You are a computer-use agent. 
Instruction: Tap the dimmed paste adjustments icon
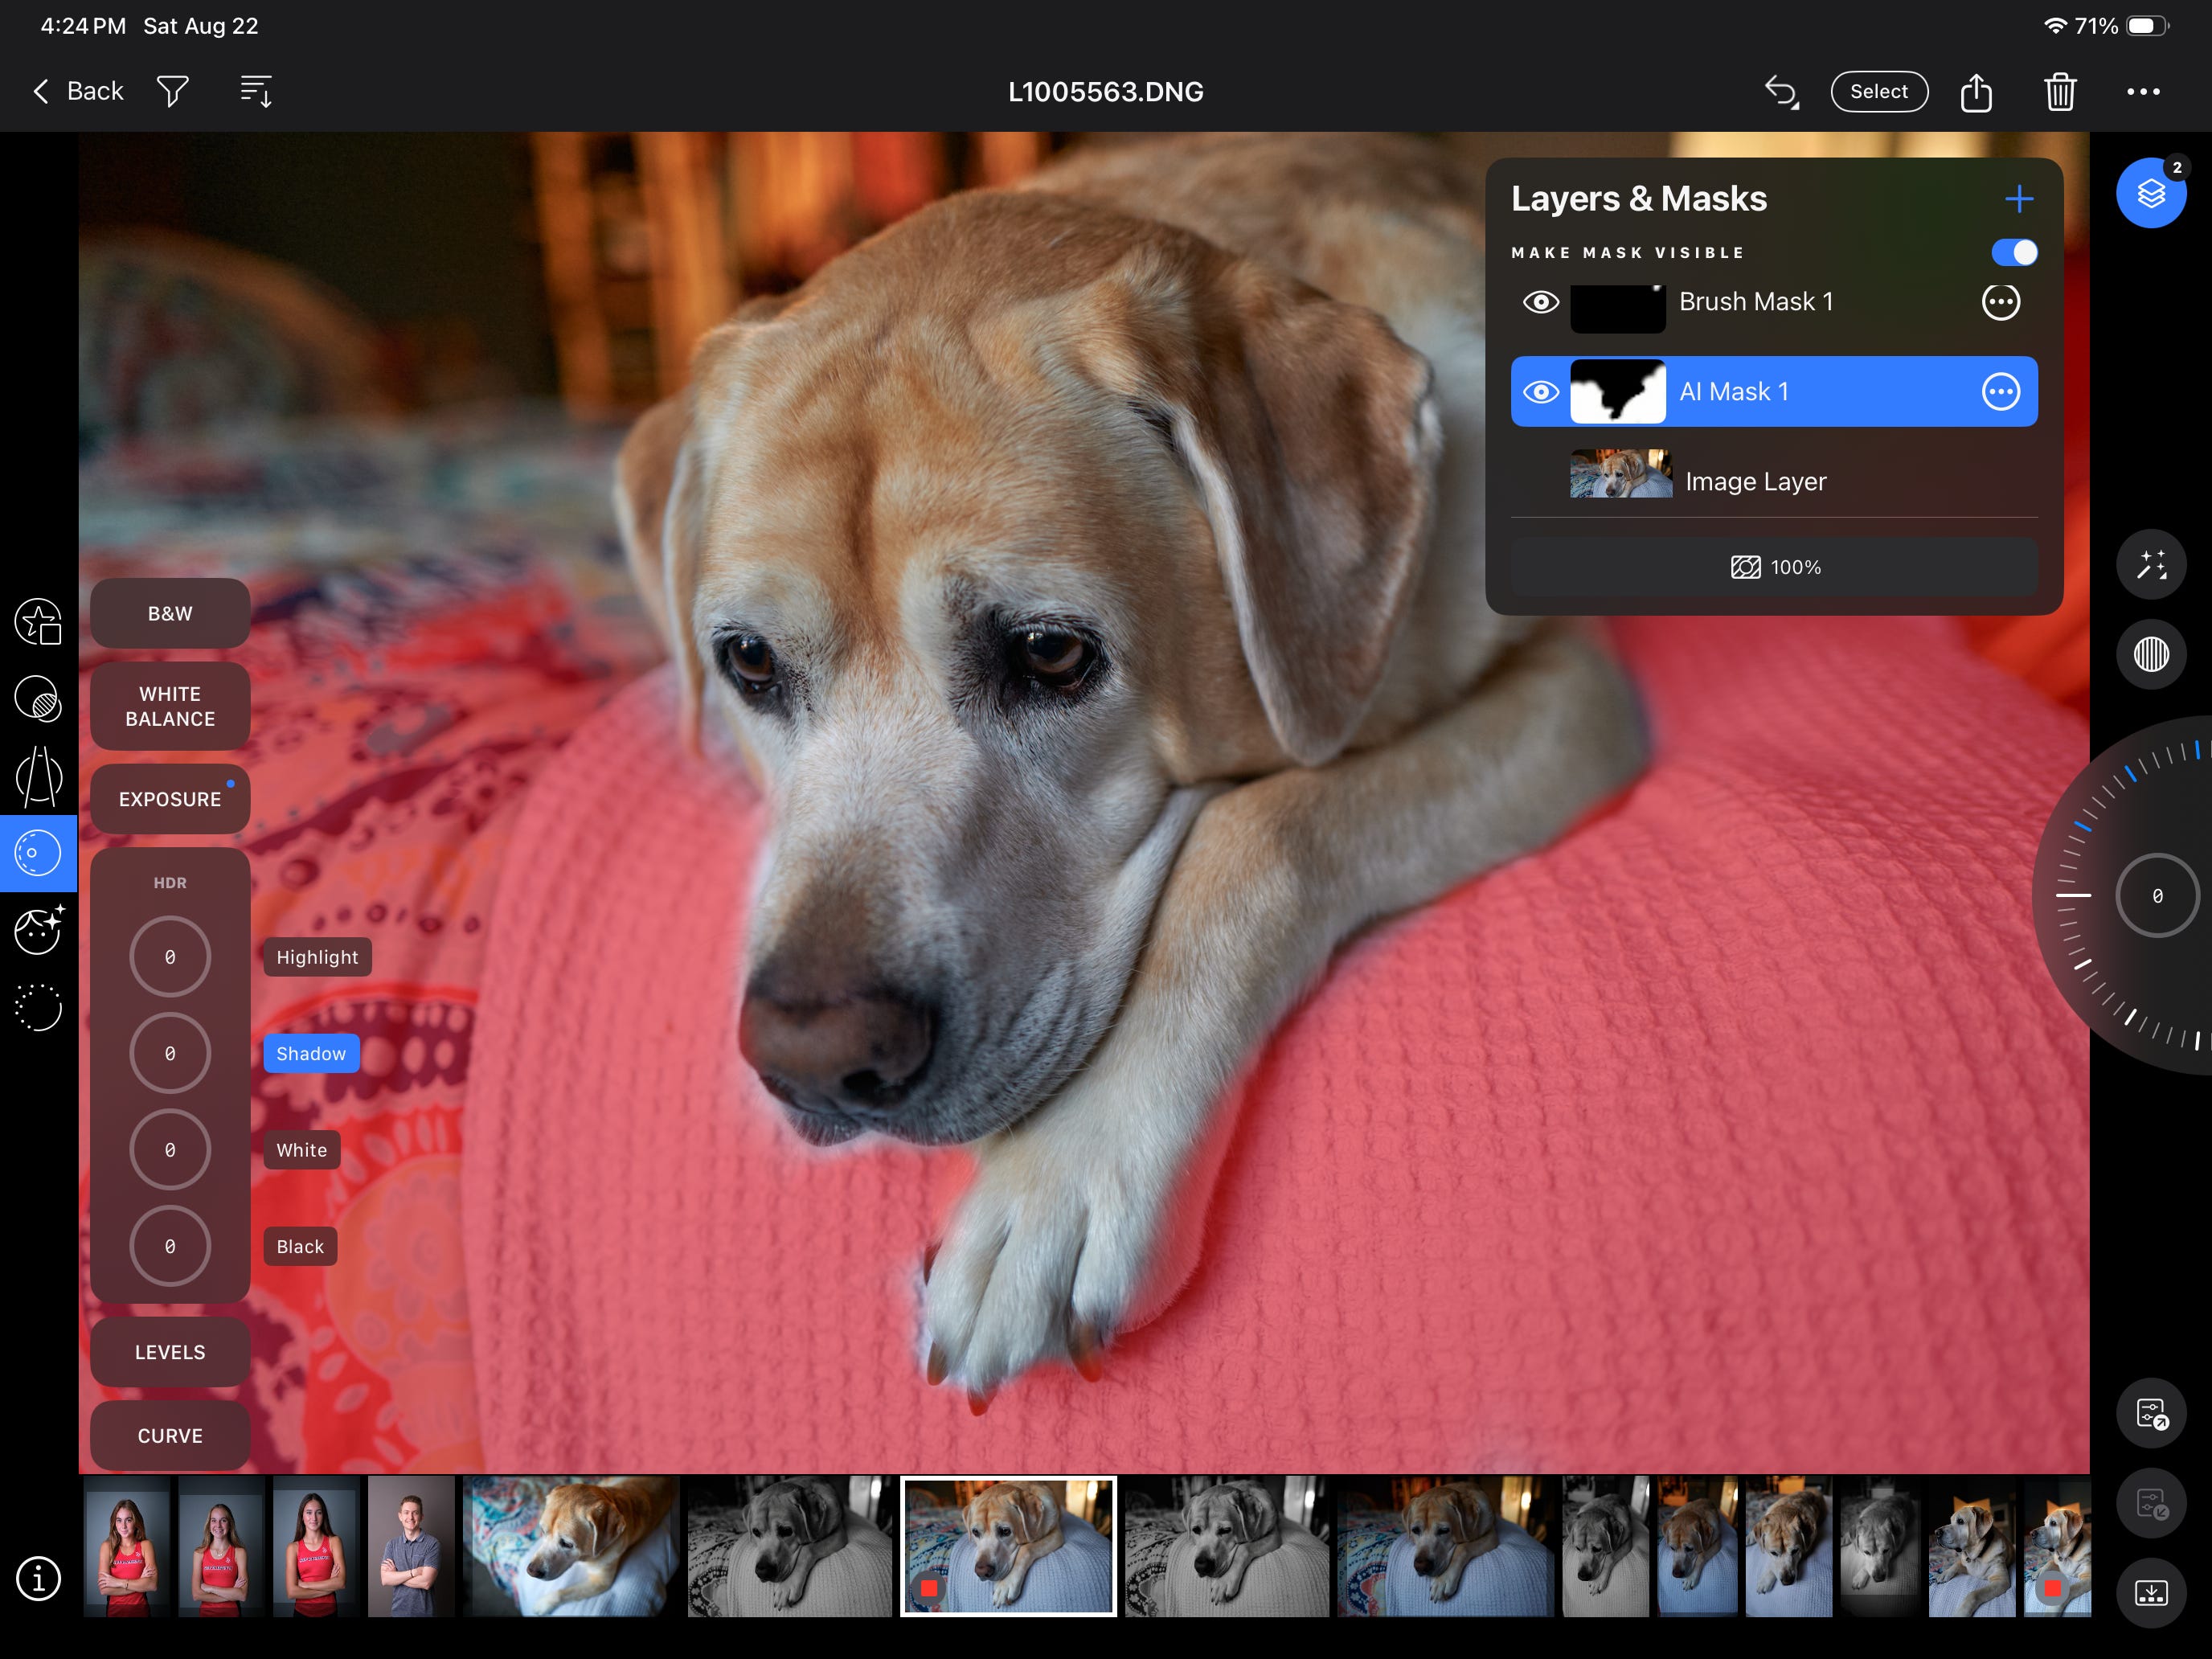pyautogui.click(x=2151, y=1504)
